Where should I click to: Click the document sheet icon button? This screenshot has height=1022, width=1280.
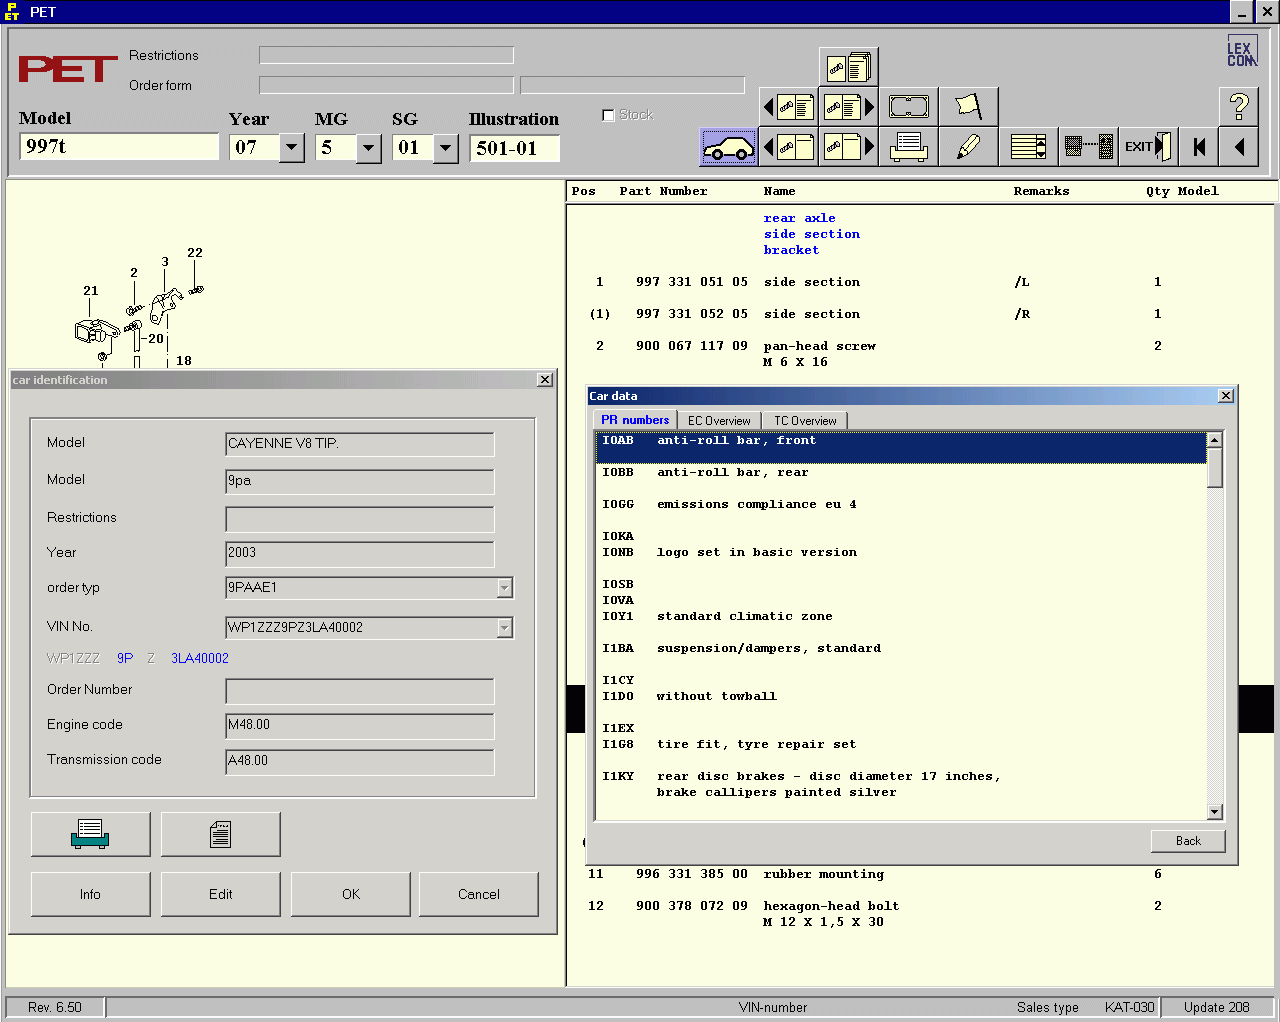pos(221,834)
